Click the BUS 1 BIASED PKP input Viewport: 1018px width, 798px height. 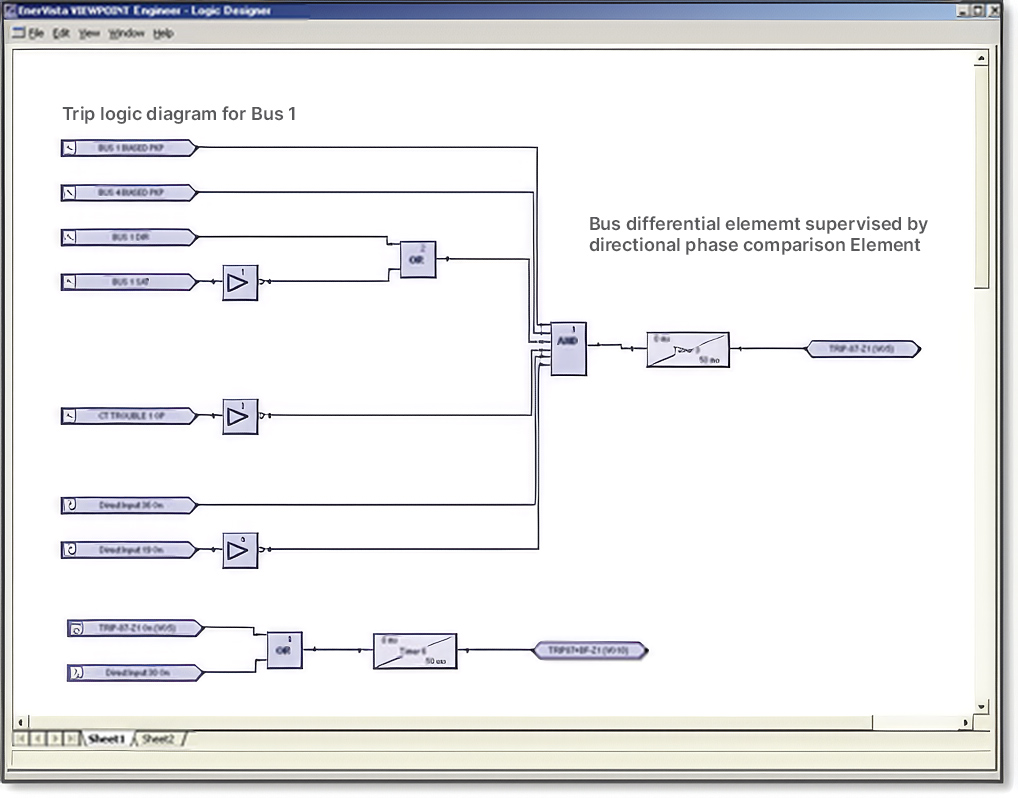[x=129, y=148]
